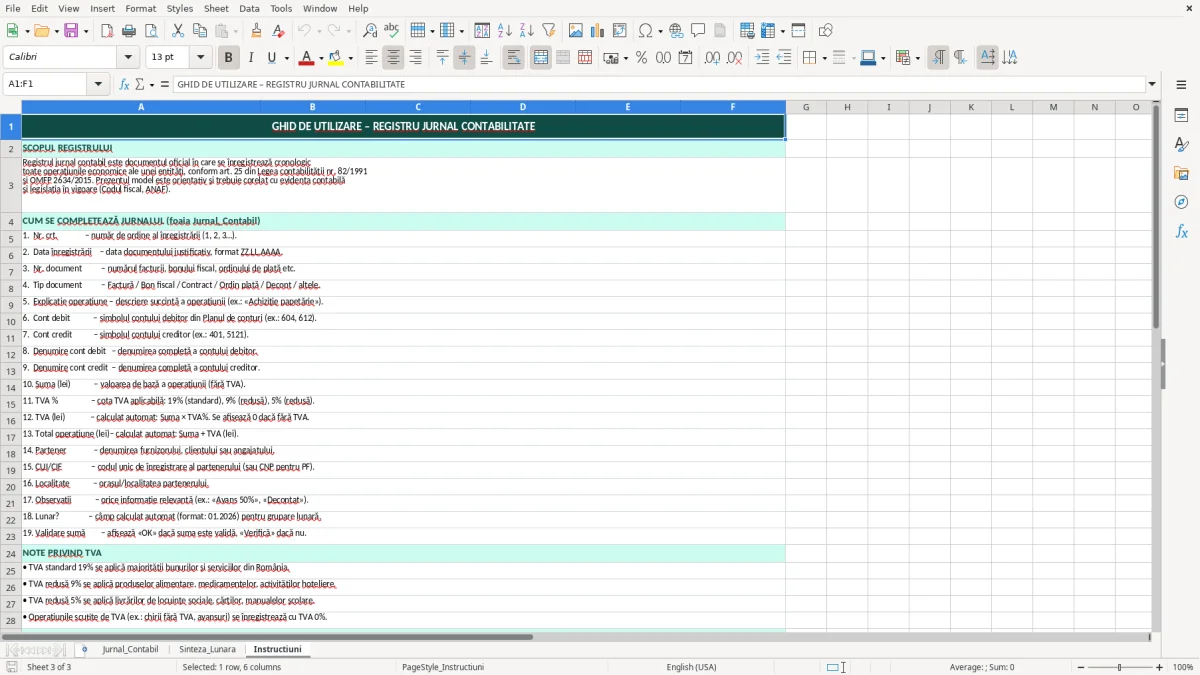Click Export as PDF icon
This screenshot has width=1200, height=675.
coord(107,31)
